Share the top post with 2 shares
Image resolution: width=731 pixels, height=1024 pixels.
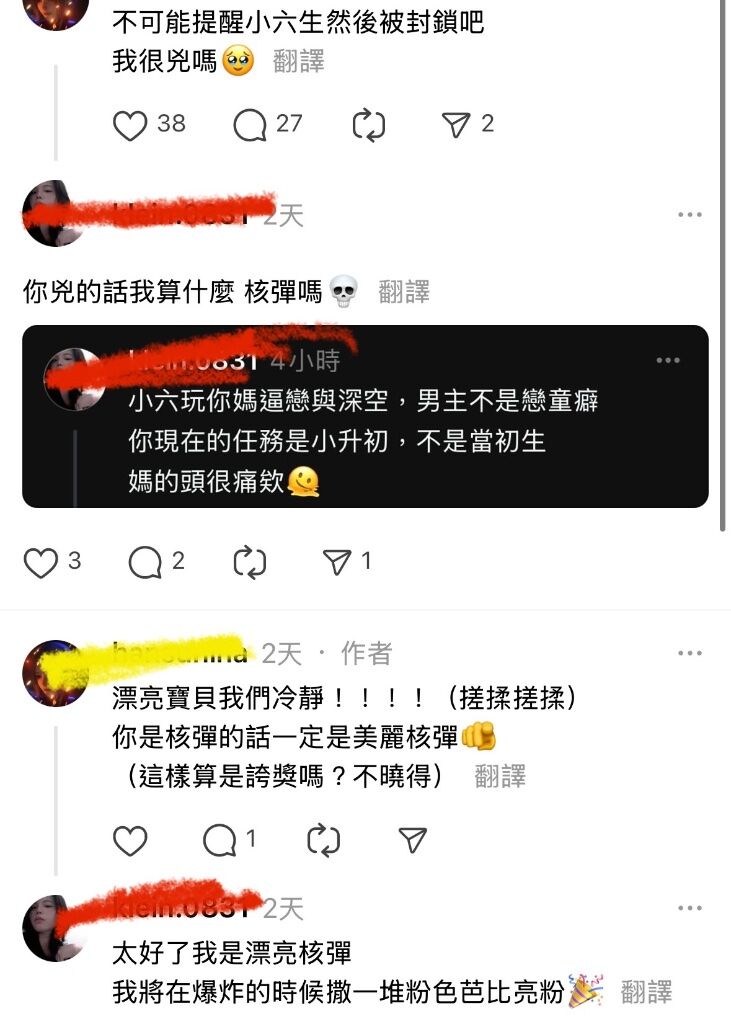[x=456, y=125]
